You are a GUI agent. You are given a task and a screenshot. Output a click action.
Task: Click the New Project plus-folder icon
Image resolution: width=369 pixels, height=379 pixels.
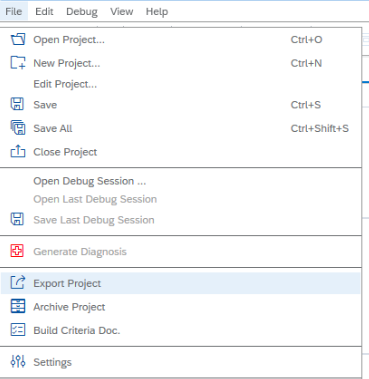coord(18,63)
